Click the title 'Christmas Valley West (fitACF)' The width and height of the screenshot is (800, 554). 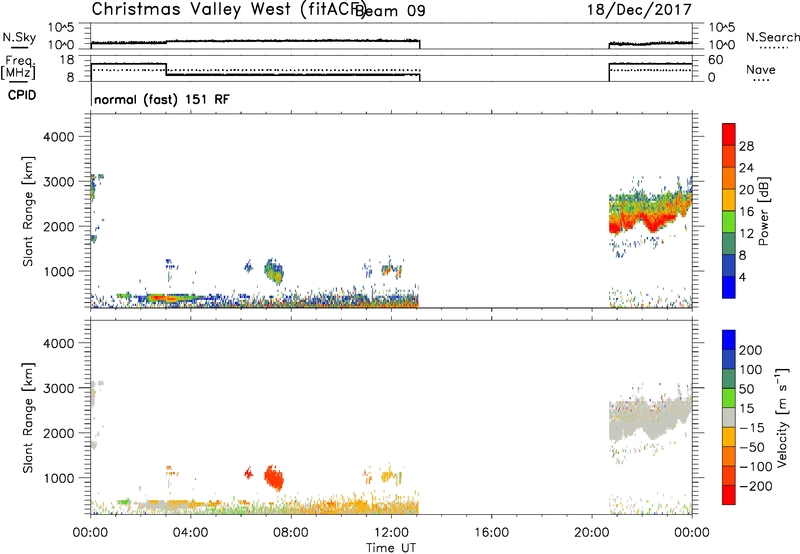coord(228,9)
